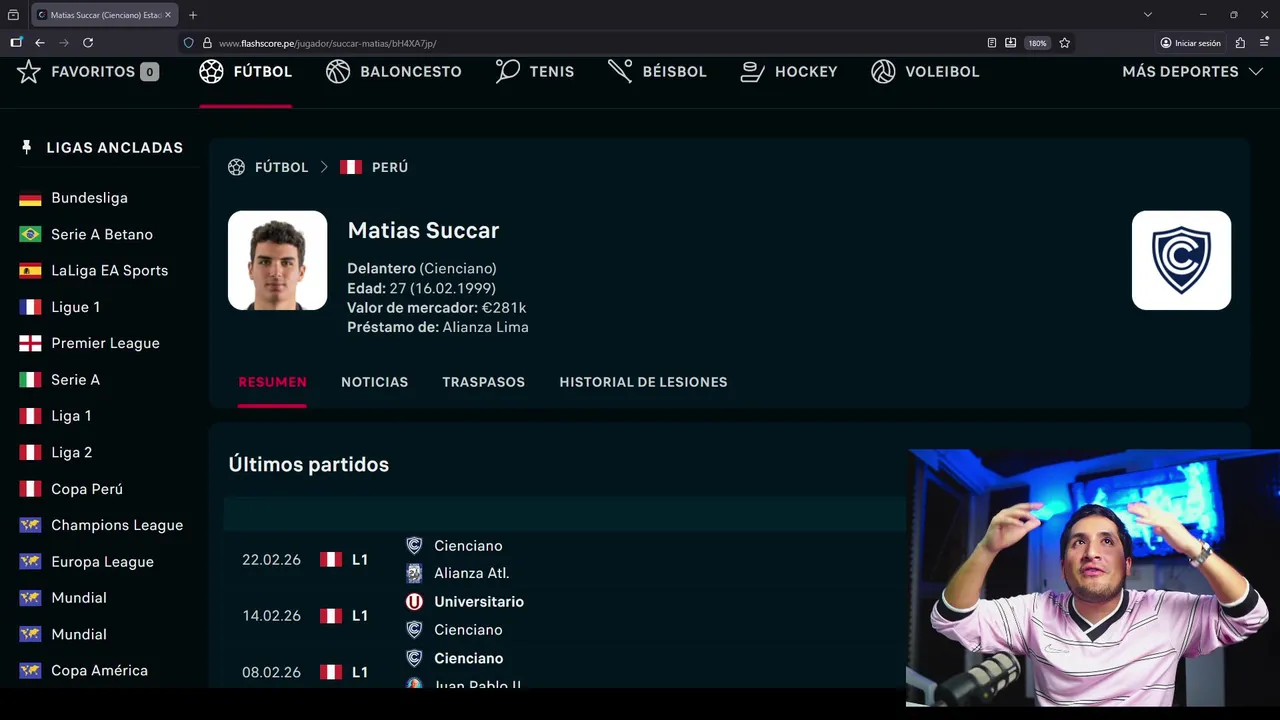1280x720 pixels.
Task: Click Alianza Lima loan club text
Action: coord(485,327)
